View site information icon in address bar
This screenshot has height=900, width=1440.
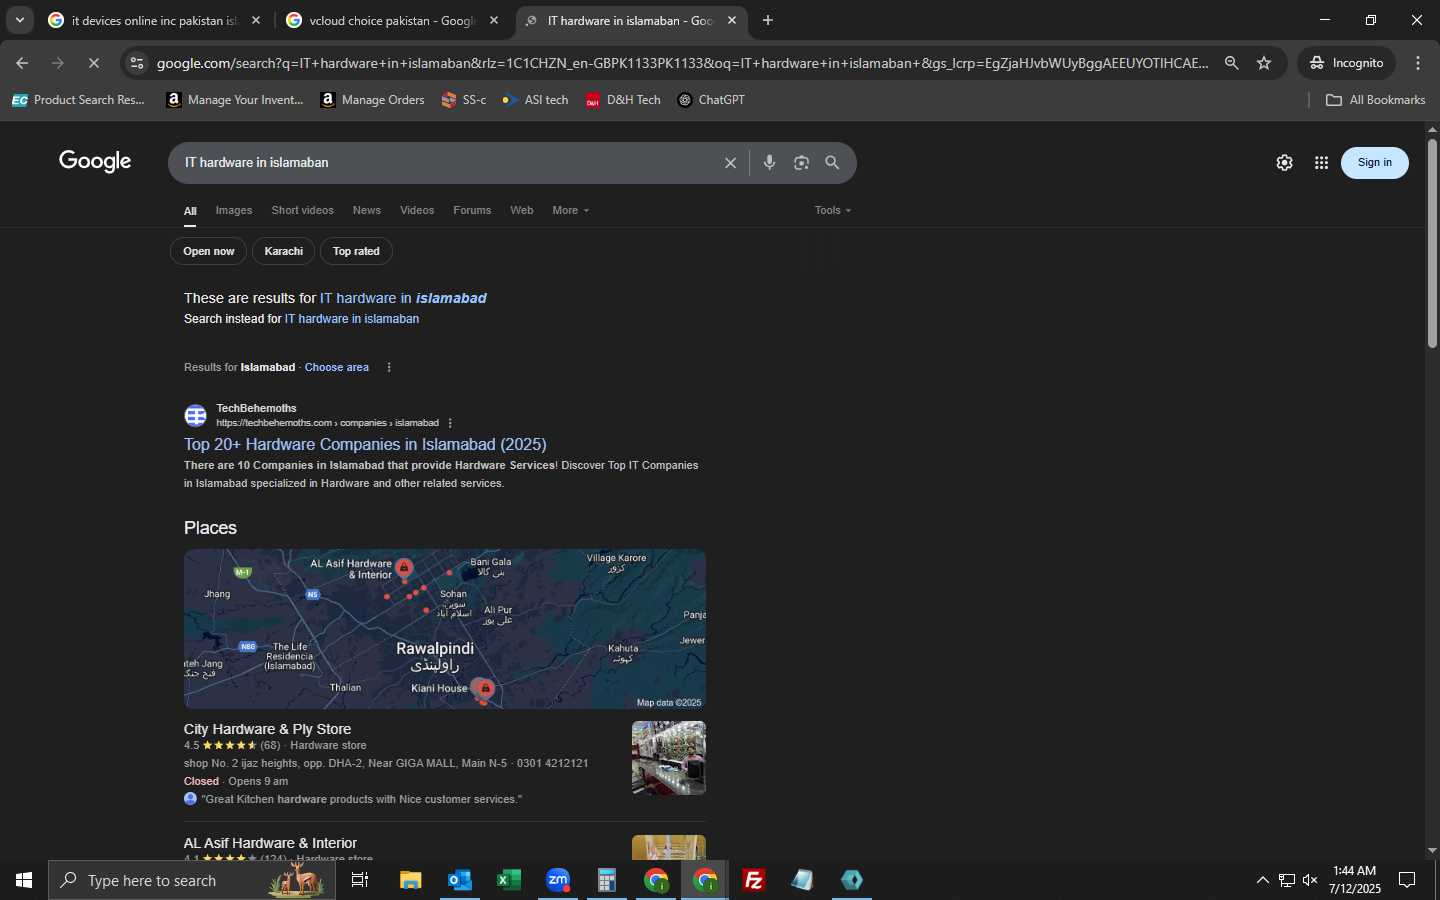point(137,63)
